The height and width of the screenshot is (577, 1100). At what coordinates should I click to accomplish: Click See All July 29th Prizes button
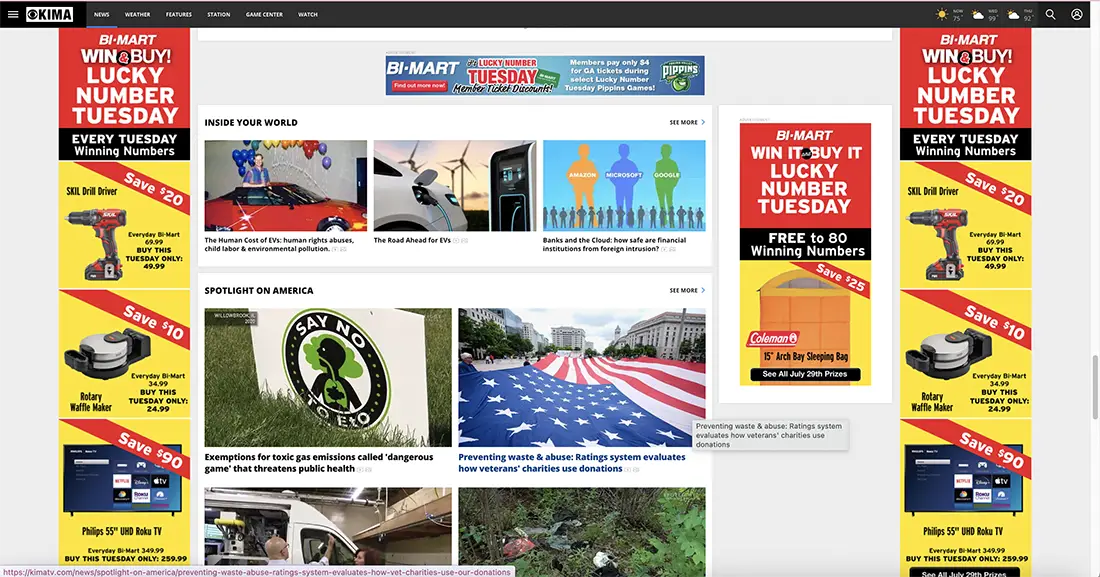pyautogui.click(x=805, y=374)
